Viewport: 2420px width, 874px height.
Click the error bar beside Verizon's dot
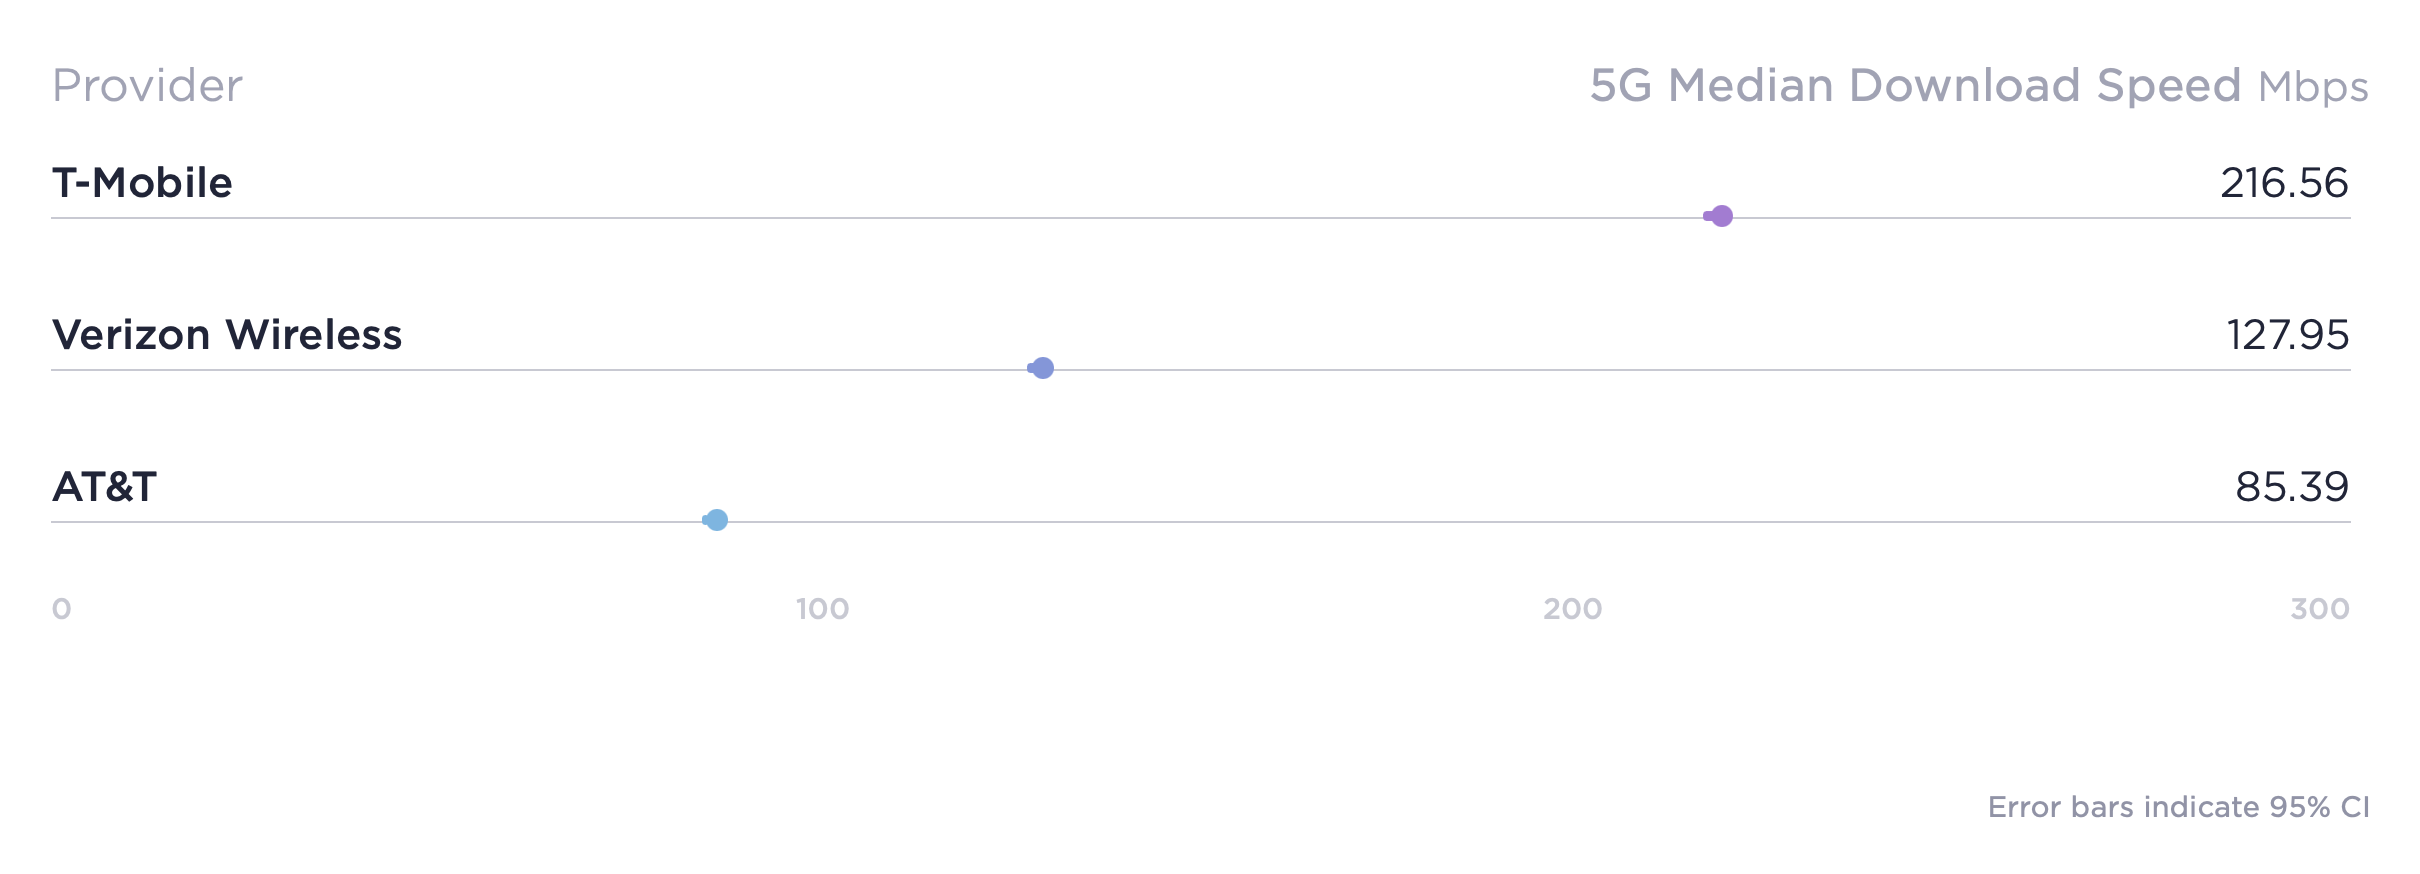pos(1031,368)
